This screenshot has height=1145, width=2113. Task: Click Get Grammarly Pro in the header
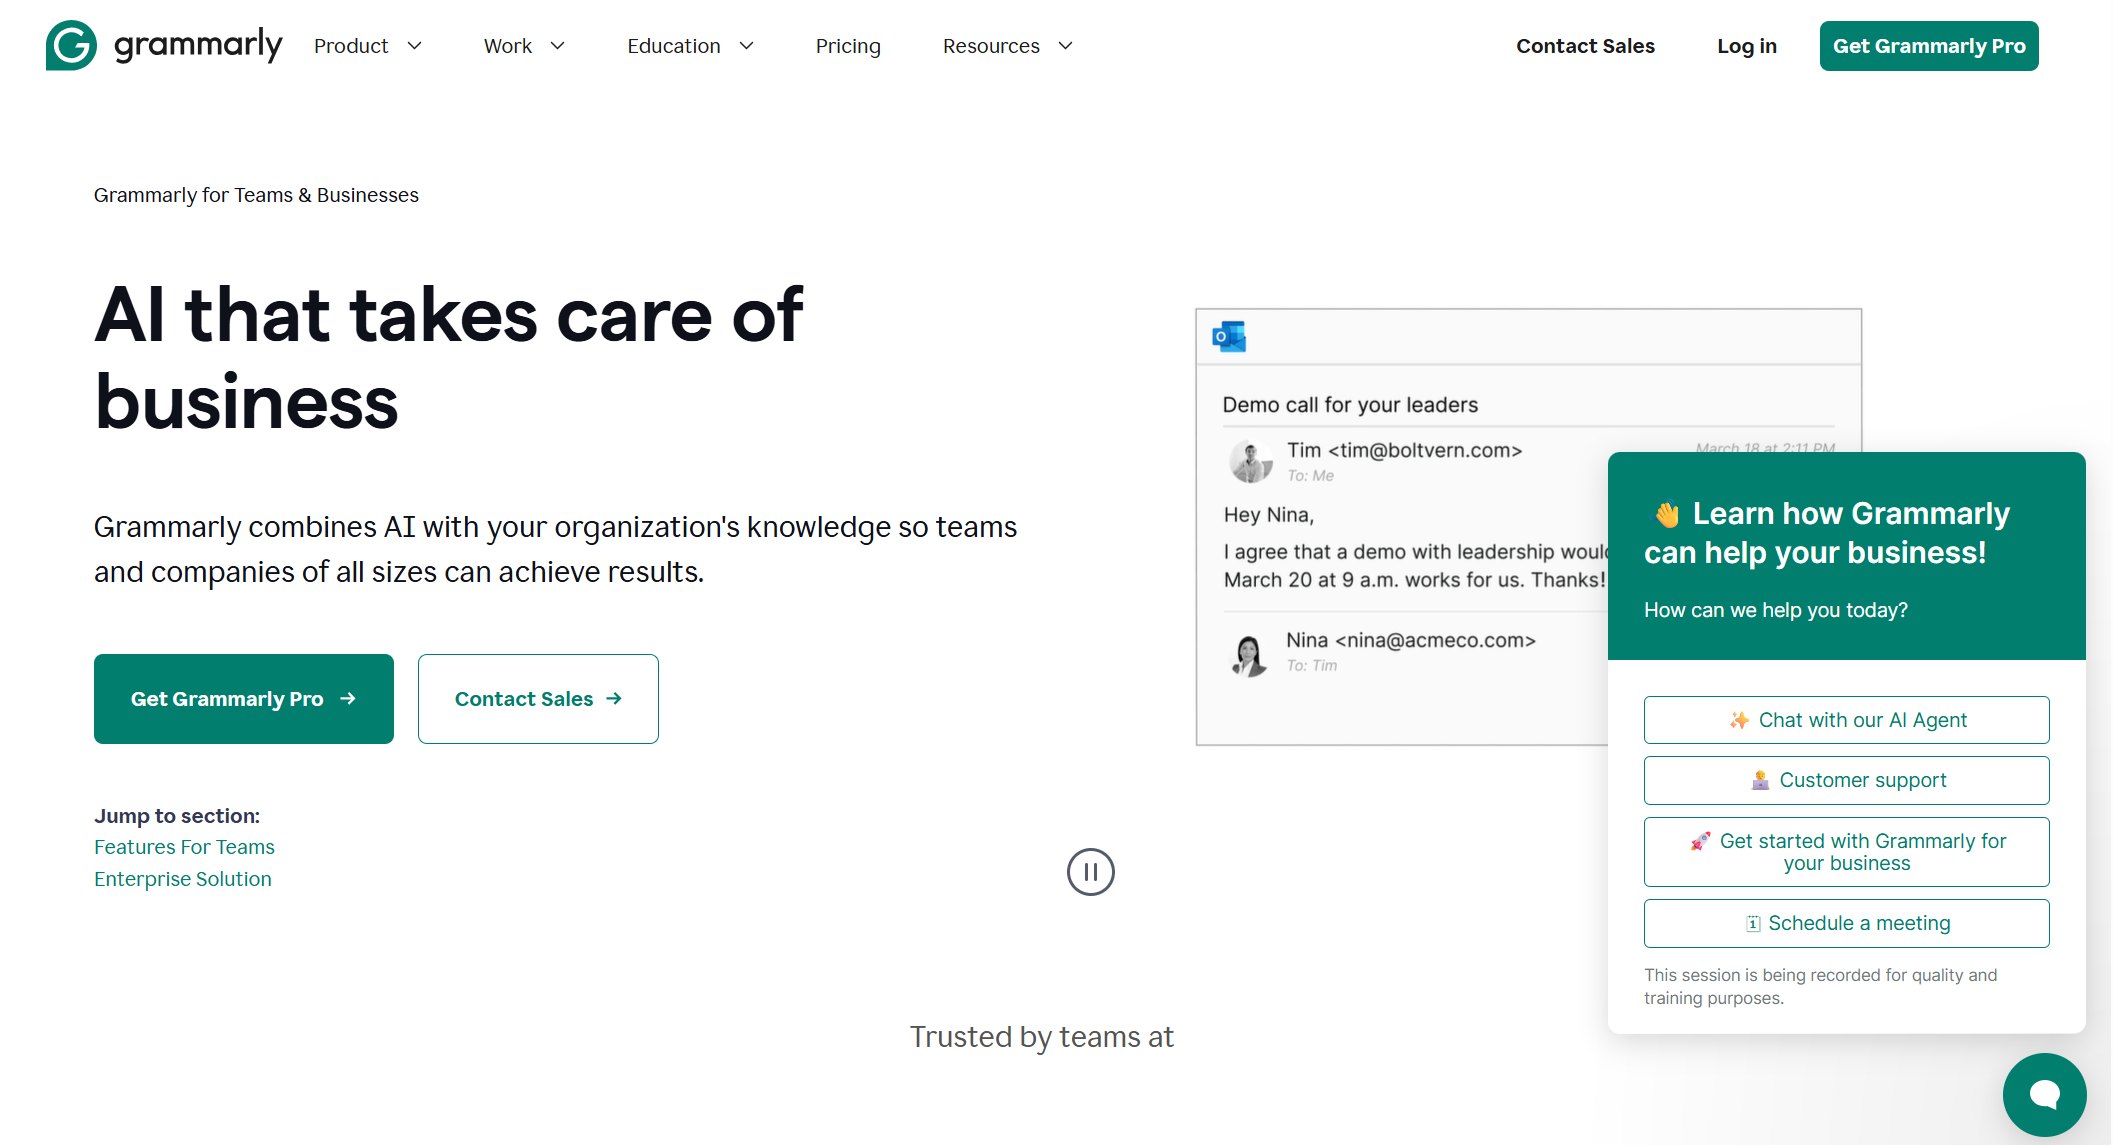(x=1929, y=45)
